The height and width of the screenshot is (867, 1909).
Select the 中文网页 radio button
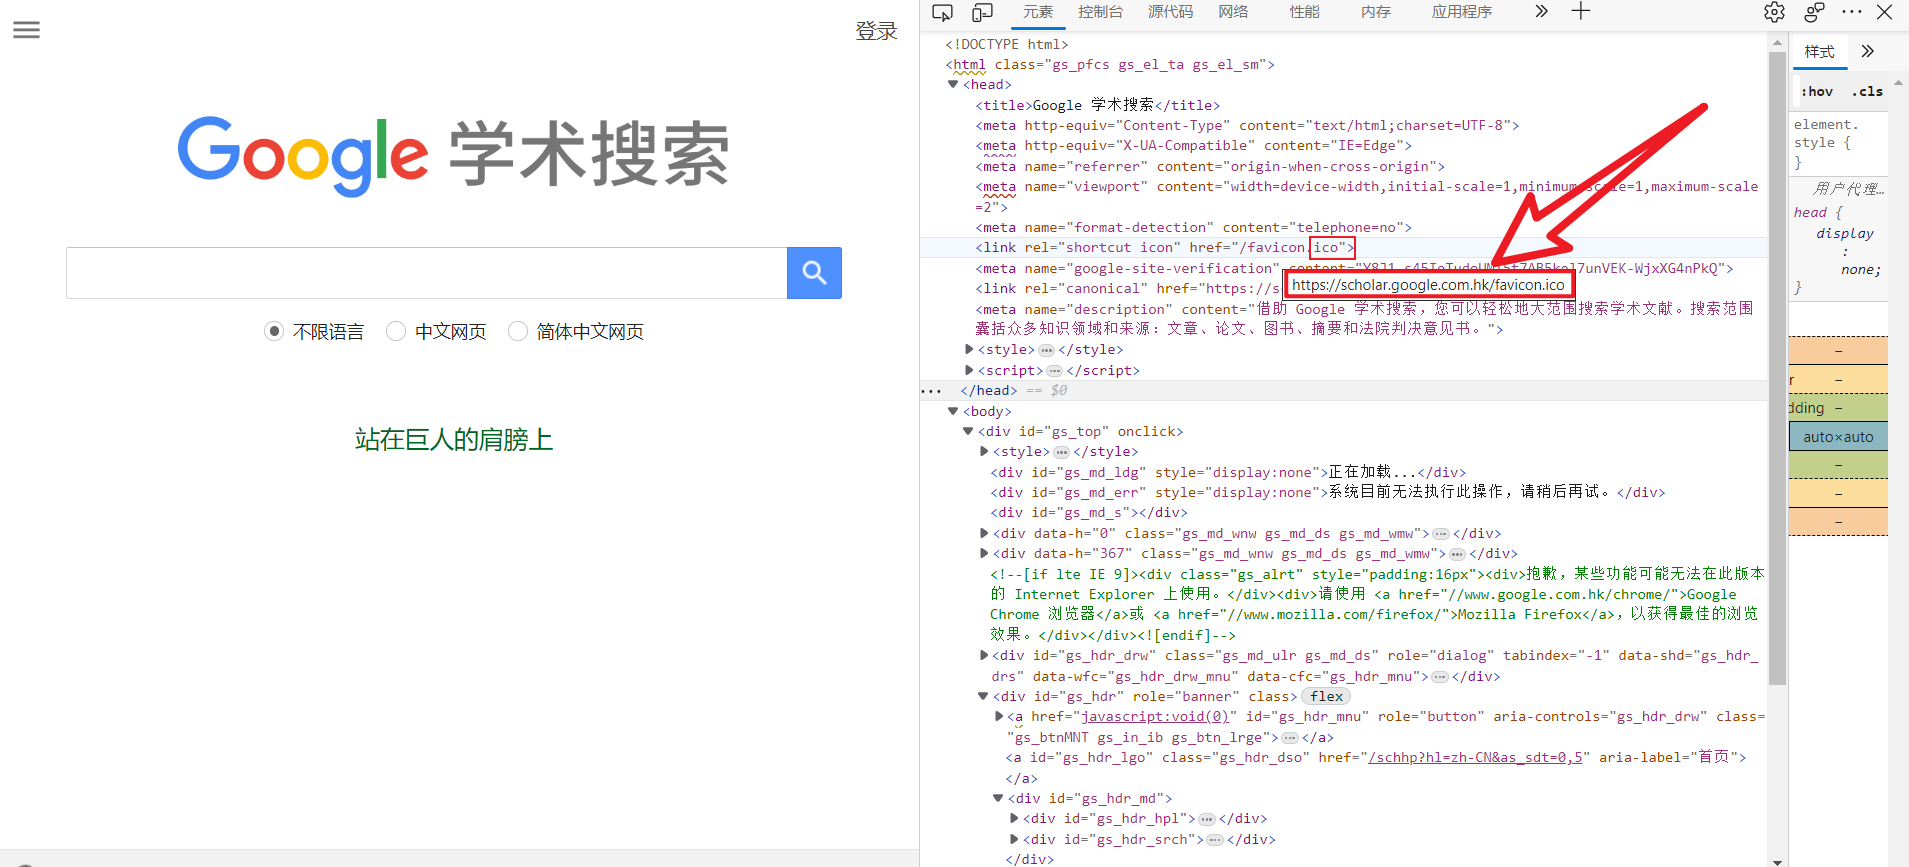pyautogui.click(x=396, y=331)
